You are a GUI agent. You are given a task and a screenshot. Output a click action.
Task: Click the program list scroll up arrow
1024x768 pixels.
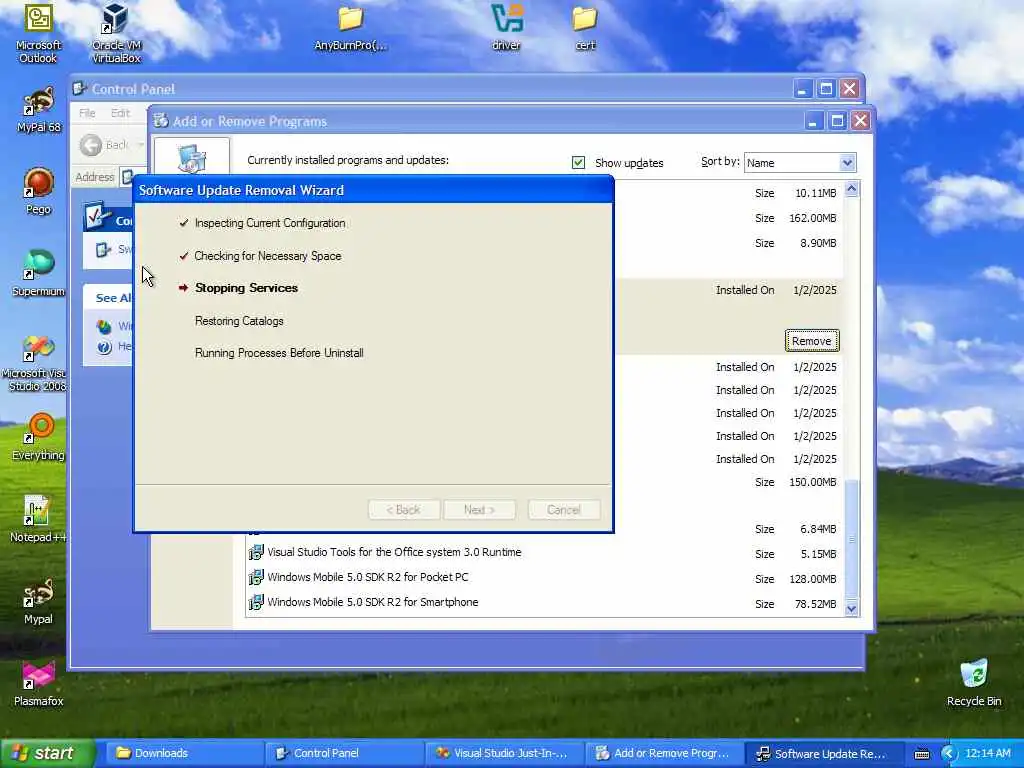click(x=851, y=189)
